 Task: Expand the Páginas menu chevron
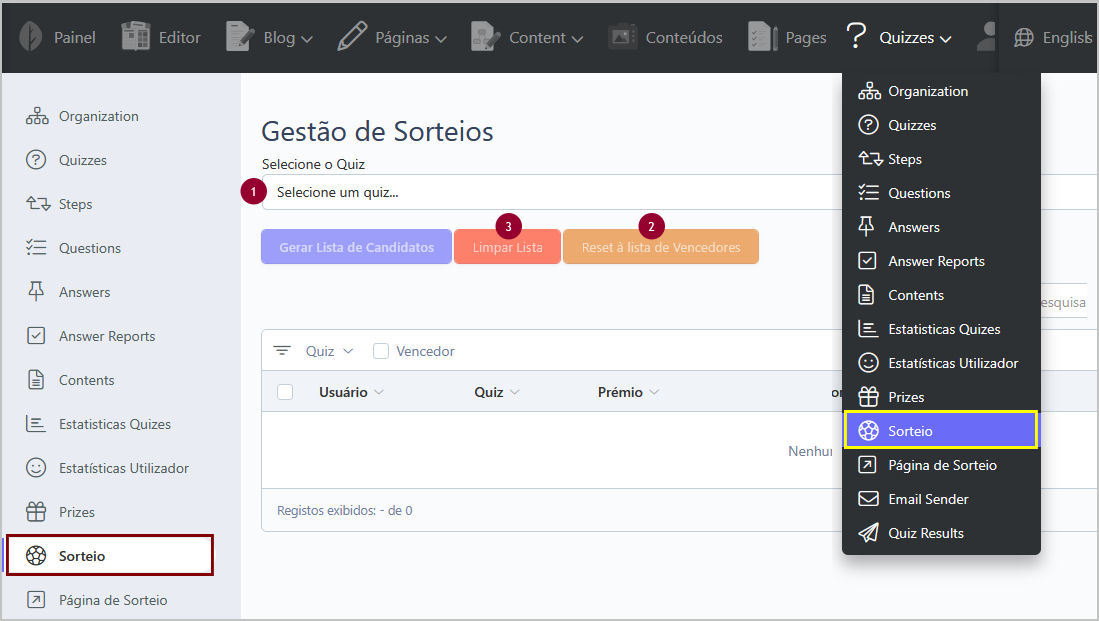[x=441, y=39]
